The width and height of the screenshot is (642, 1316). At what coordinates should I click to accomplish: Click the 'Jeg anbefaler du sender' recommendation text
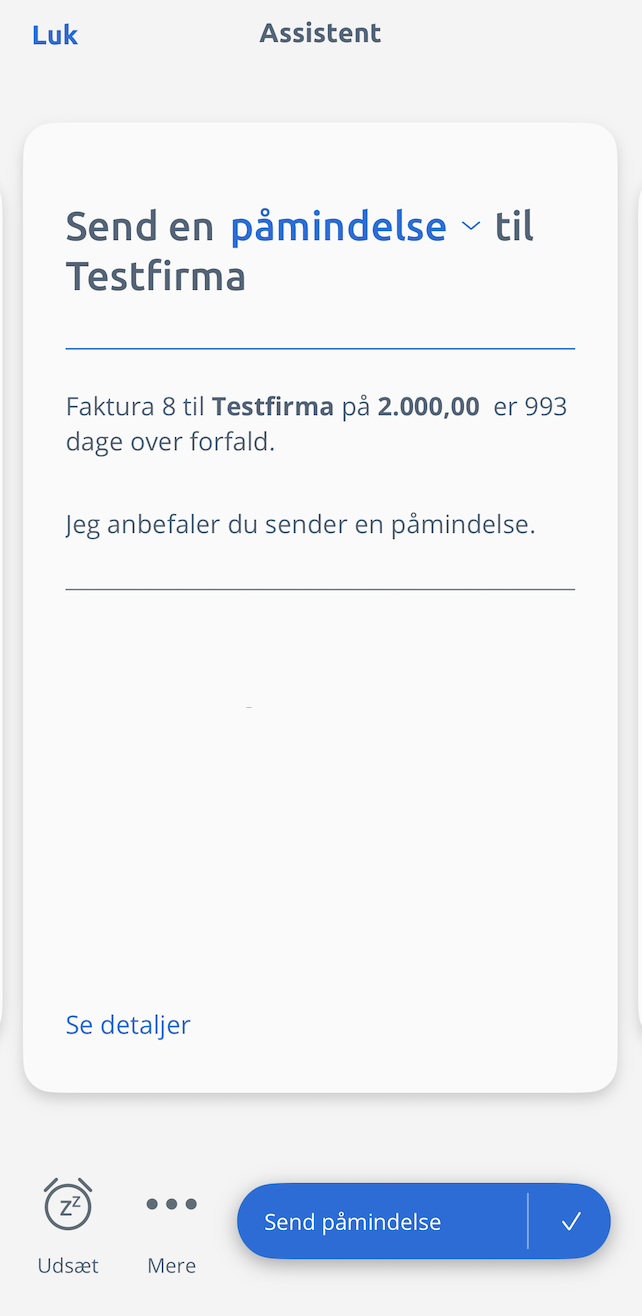pos(300,525)
